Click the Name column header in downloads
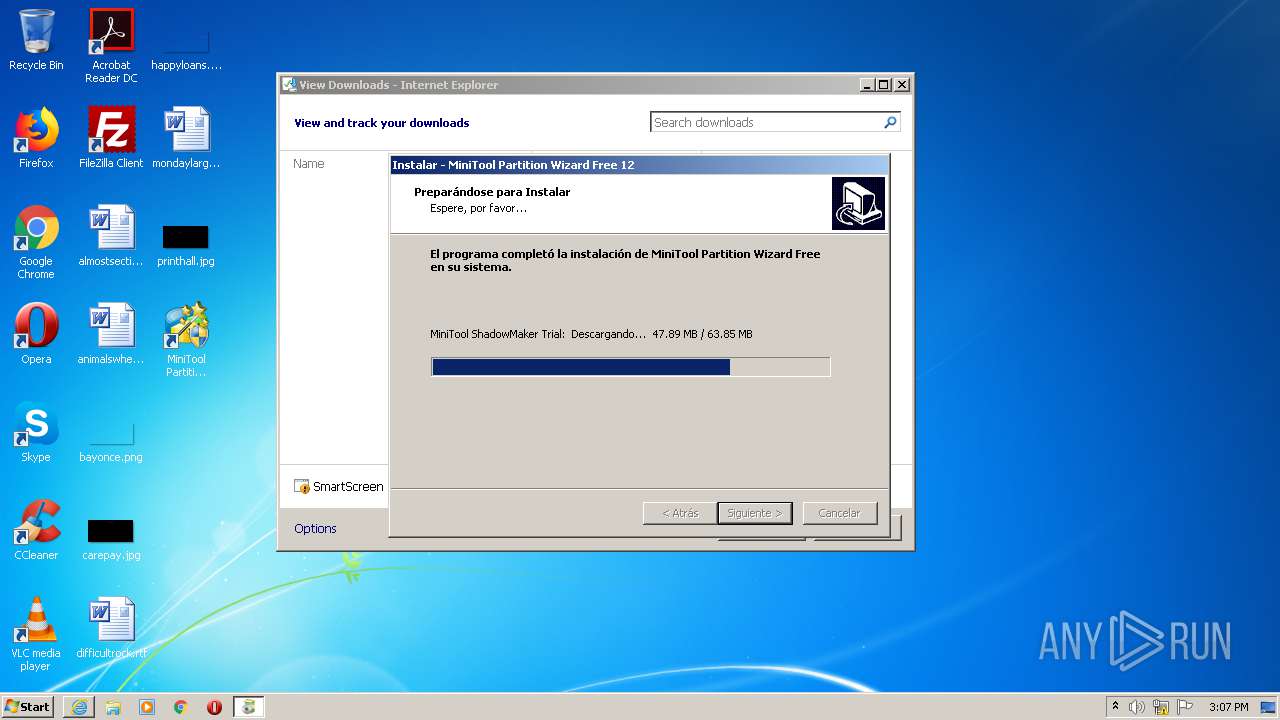This screenshot has width=1280, height=720. pos(308,164)
